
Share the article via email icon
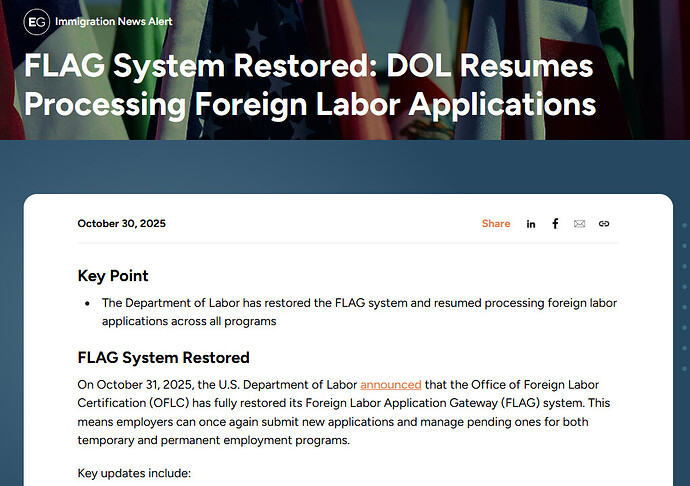(579, 224)
